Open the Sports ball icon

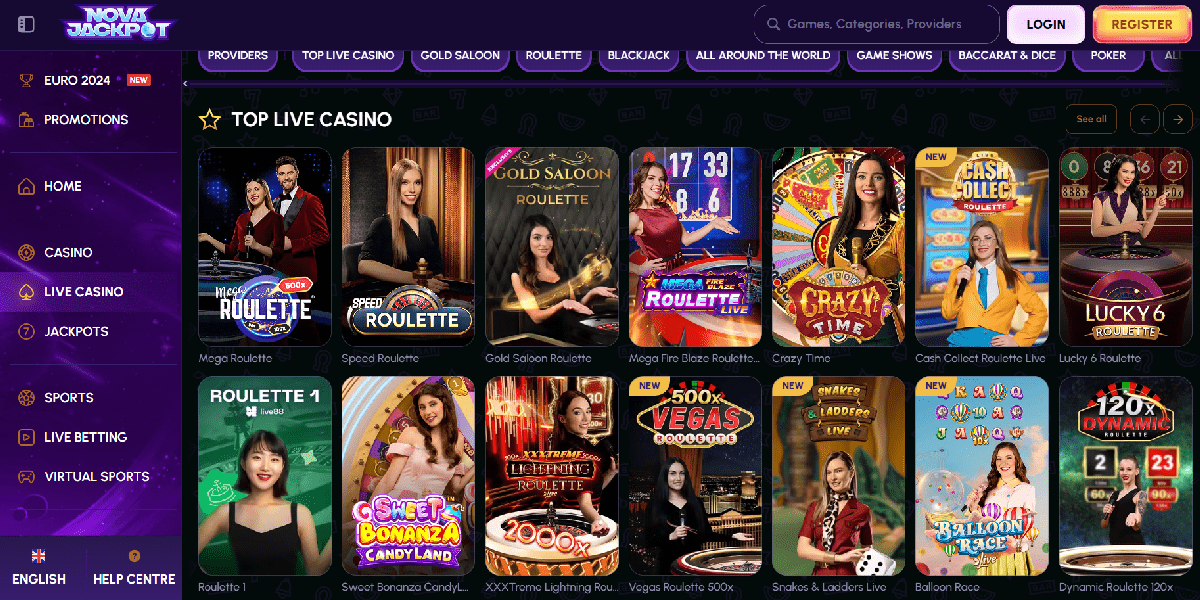pos(27,398)
